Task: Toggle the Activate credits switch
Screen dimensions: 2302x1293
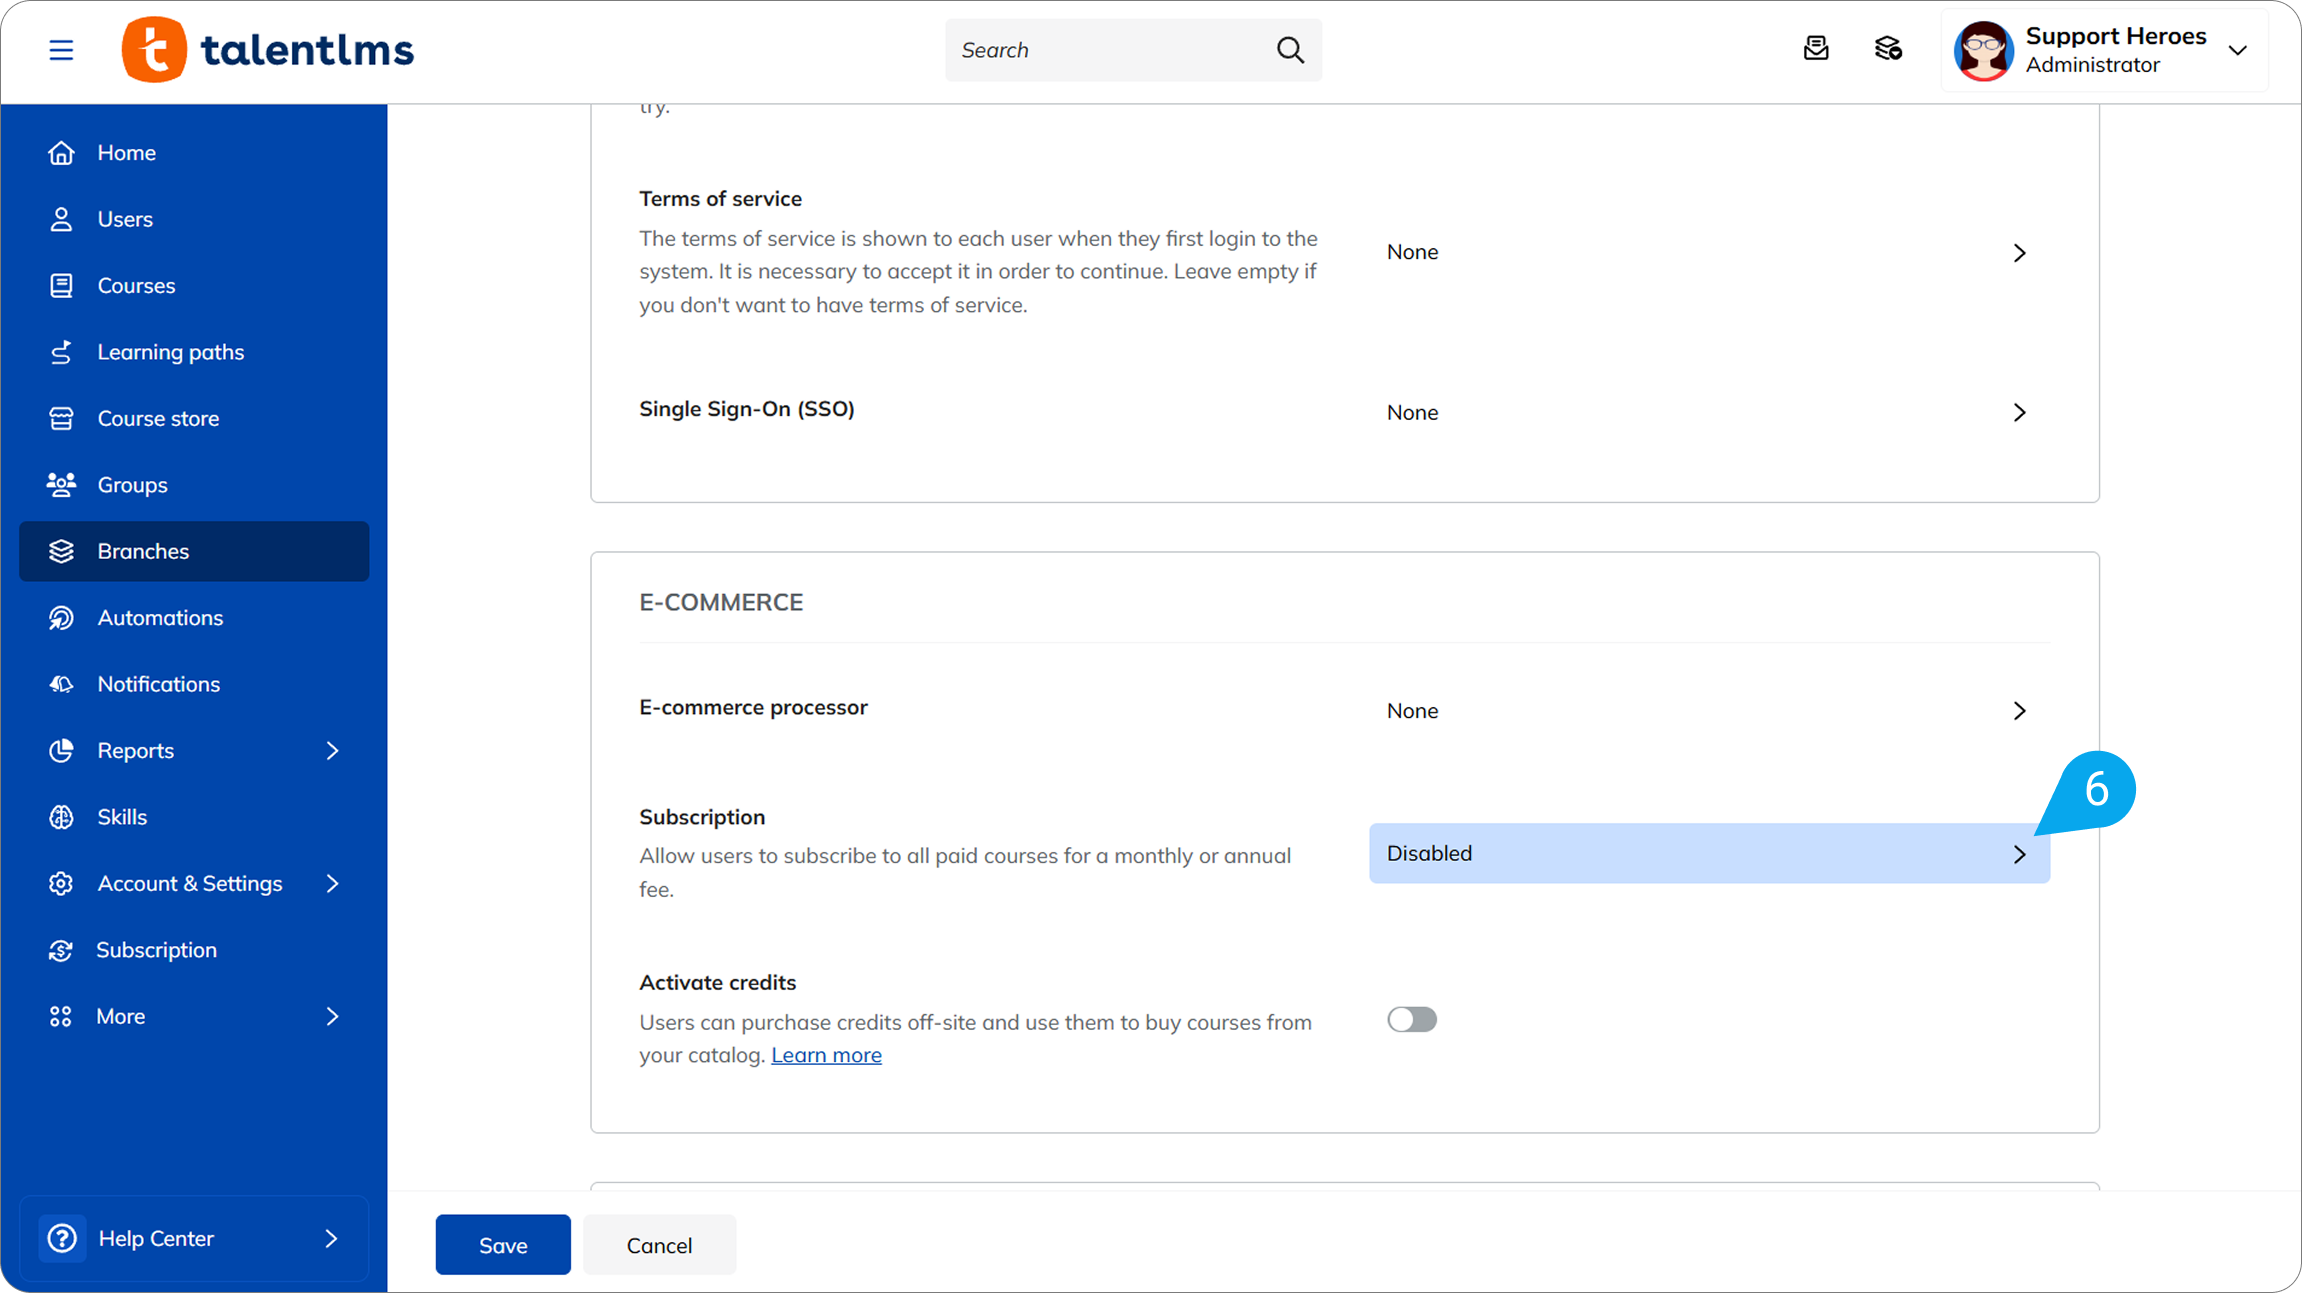Action: coord(1411,1019)
